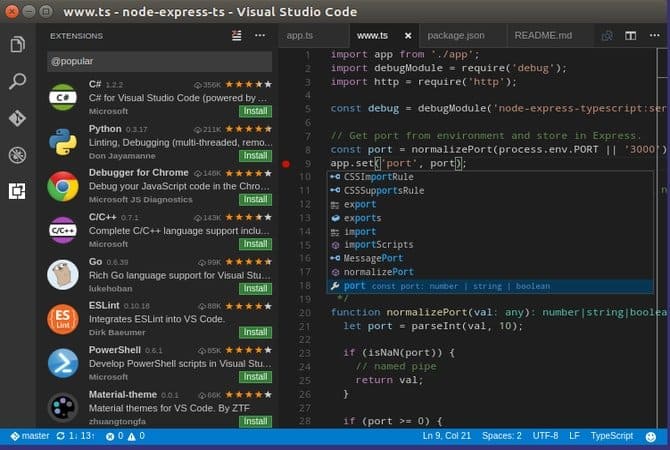Image resolution: width=670 pixels, height=450 pixels.
Task: Click the ESLint extension title
Action: coord(104,305)
